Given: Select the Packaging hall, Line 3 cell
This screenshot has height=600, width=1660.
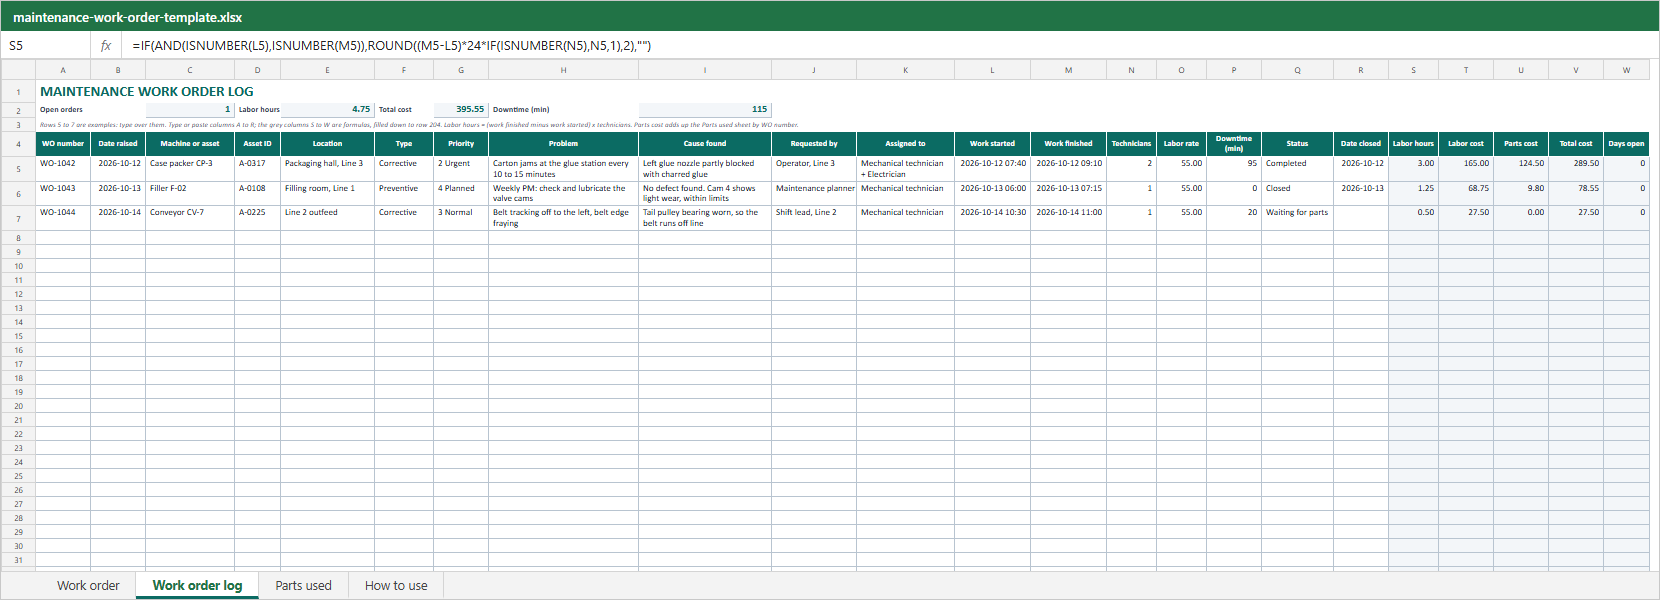Looking at the screenshot, I should click(327, 169).
